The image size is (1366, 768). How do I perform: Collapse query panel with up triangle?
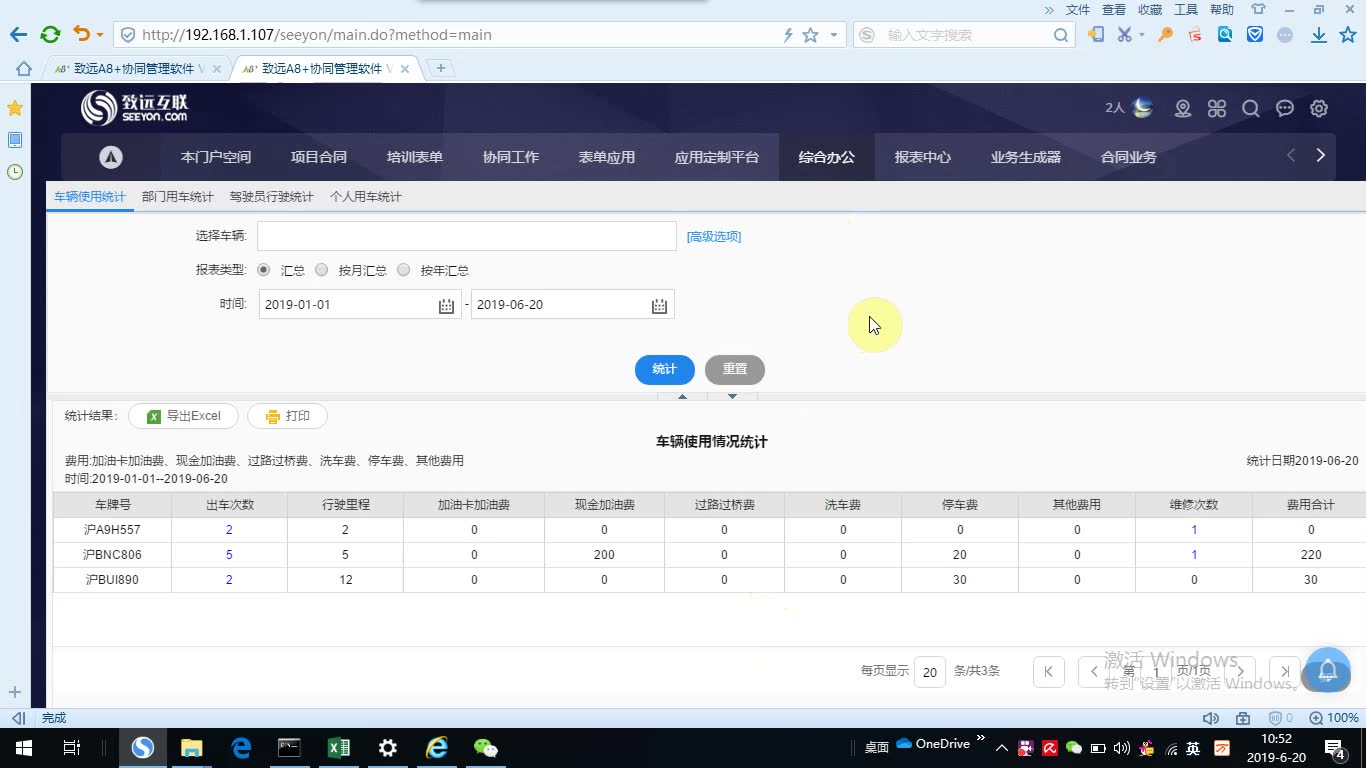pos(682,397)
